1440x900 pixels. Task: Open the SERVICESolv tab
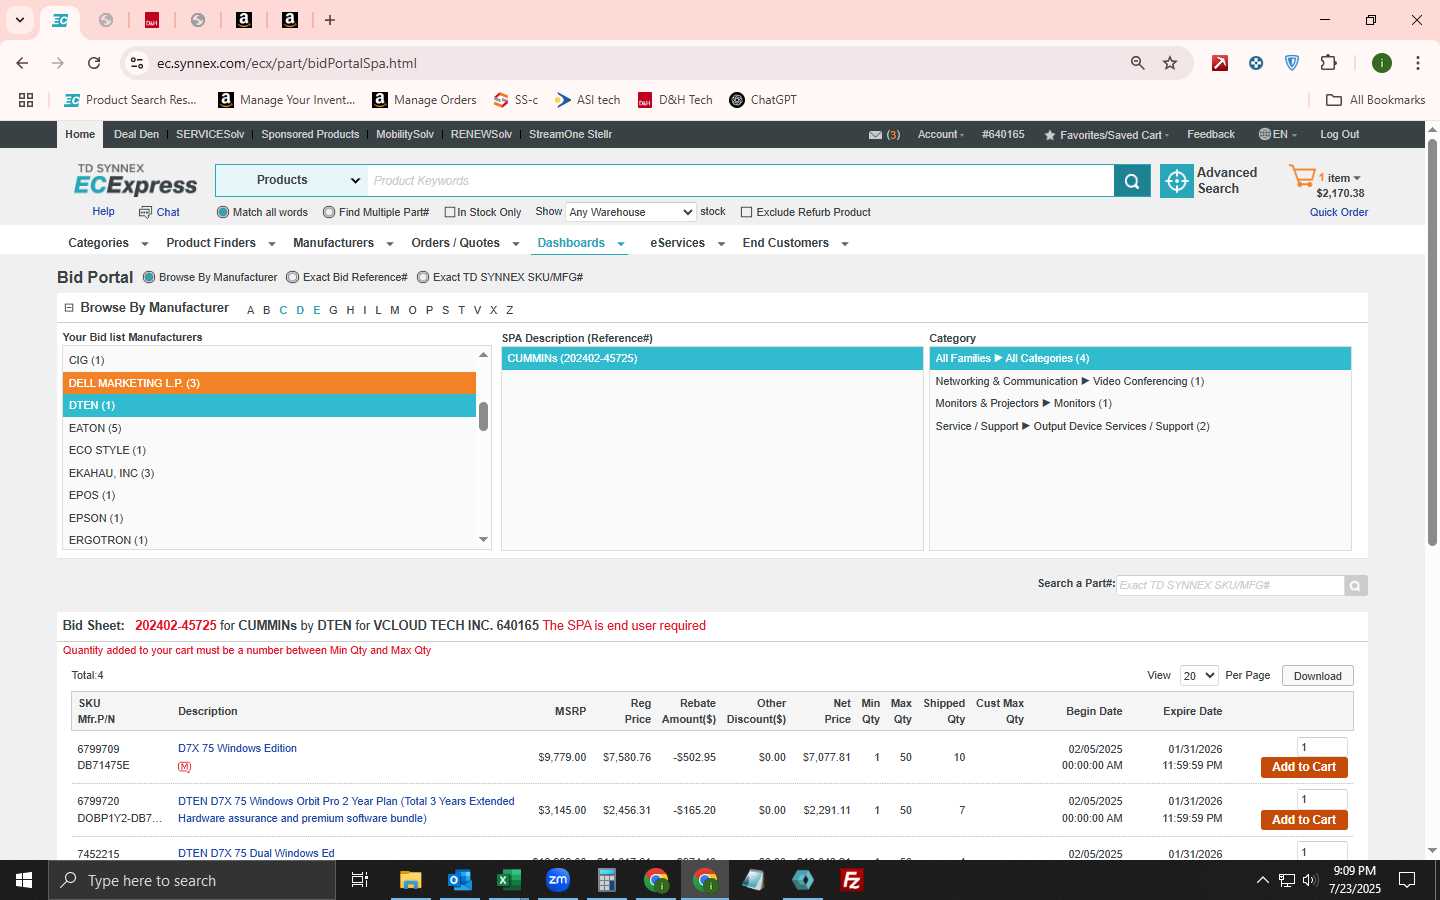coord(210,134)
